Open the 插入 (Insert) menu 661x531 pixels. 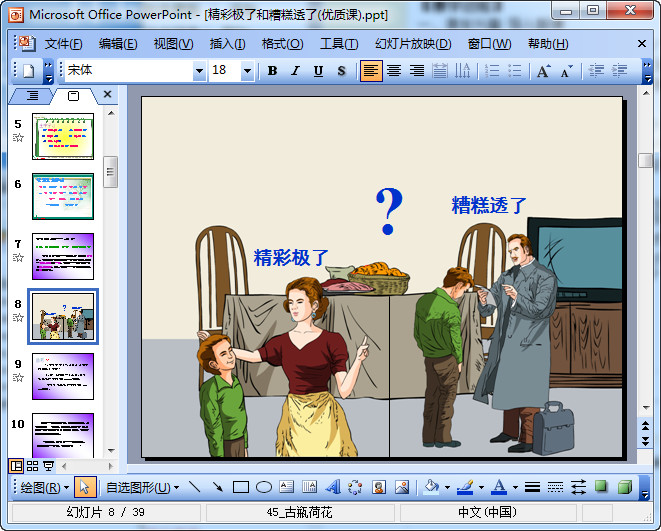(227, 44)
